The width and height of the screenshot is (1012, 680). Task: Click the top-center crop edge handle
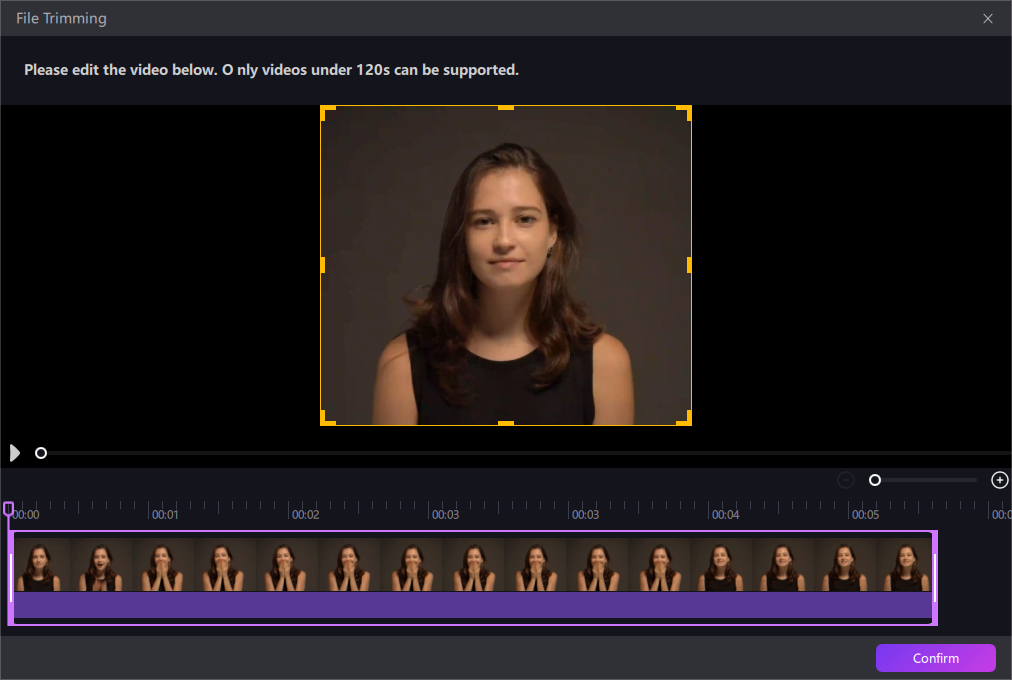click(506, 108)
